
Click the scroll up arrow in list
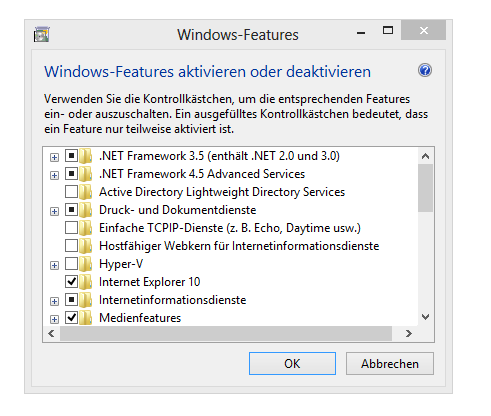[x=425, y=156]
